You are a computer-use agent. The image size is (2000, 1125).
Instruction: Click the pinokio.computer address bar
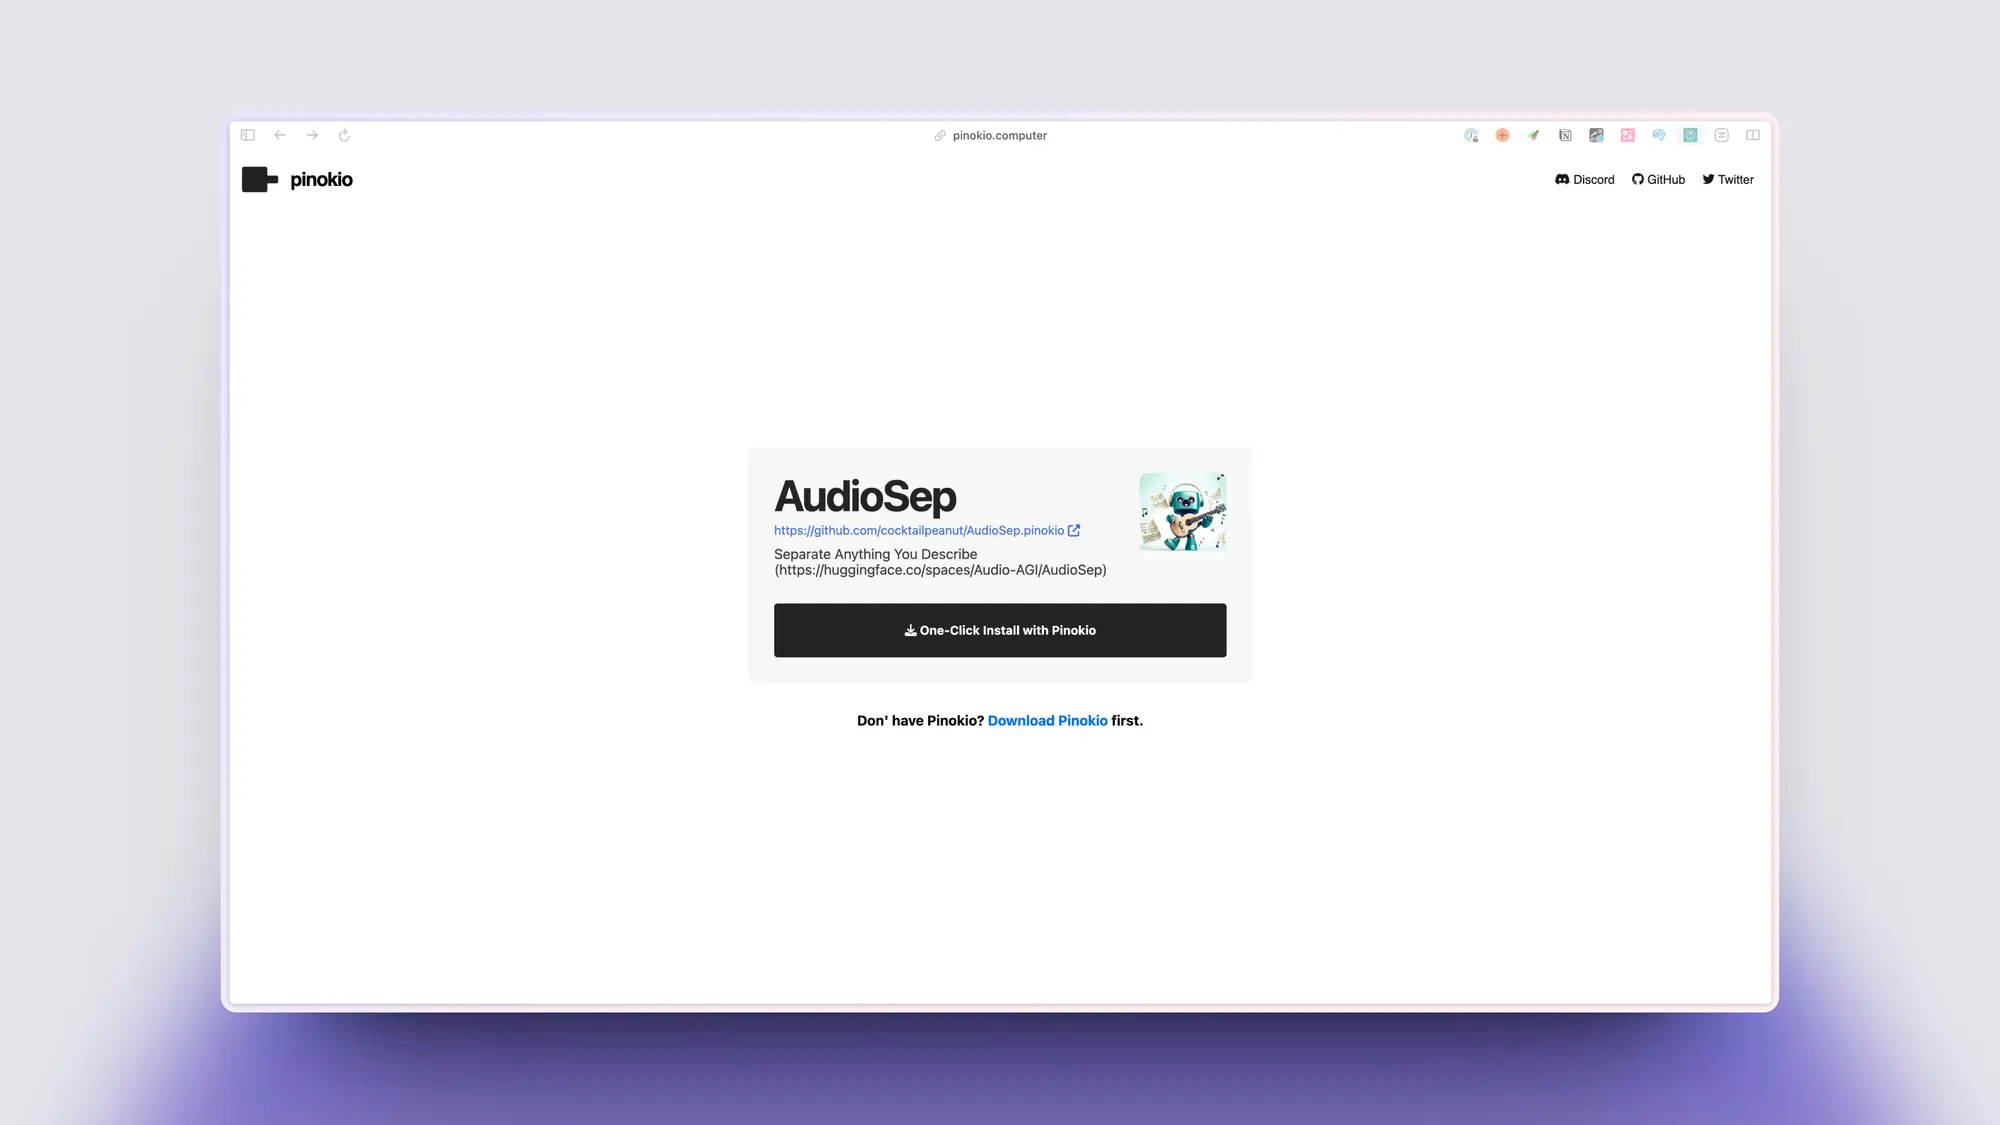click(999, 135)
